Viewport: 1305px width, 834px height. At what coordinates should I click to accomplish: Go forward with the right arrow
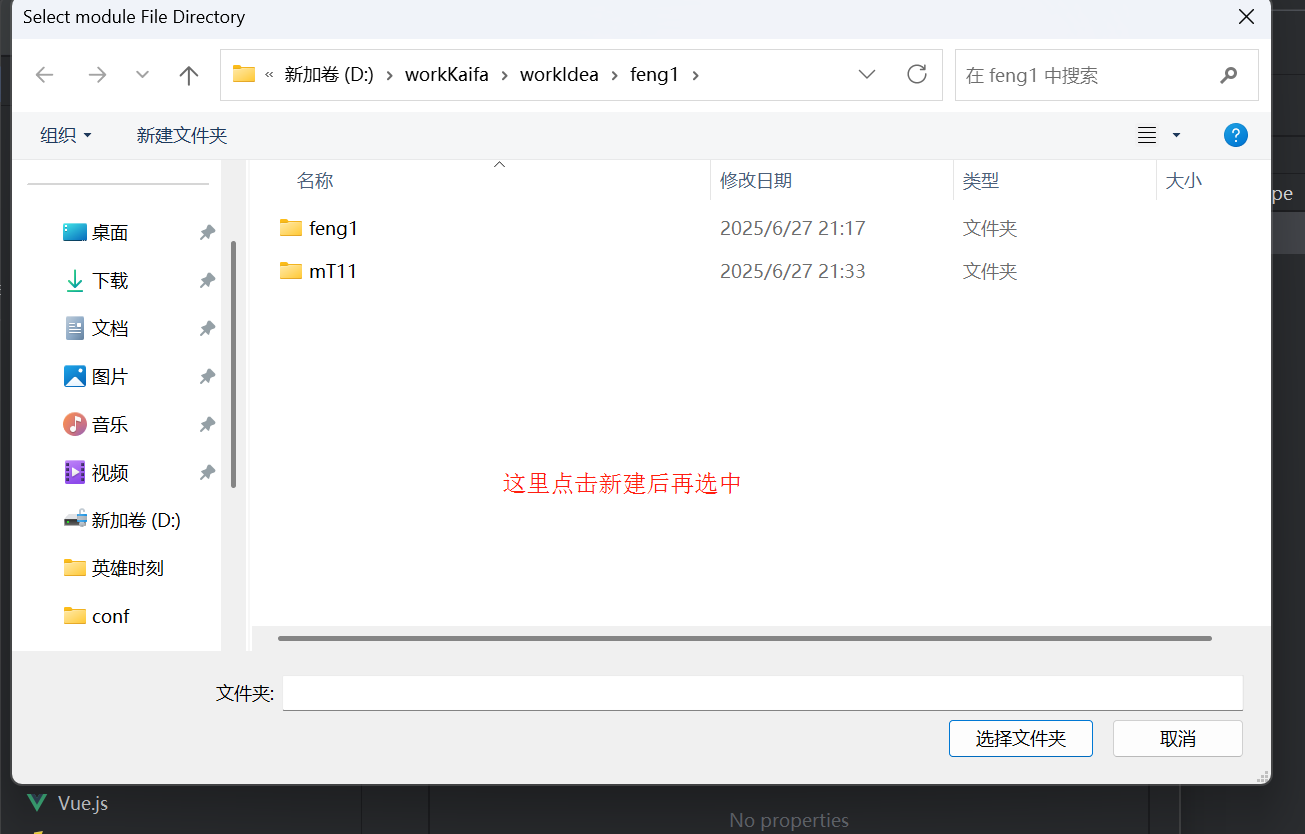97,75
